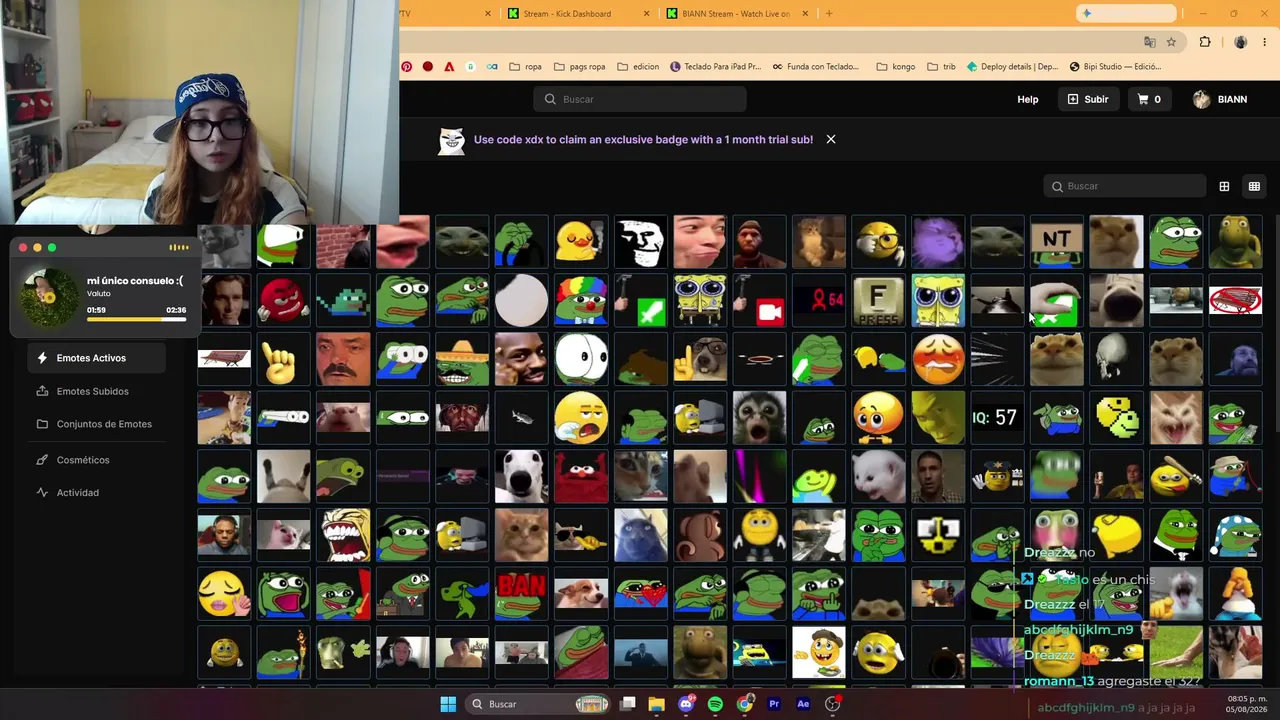Open the Teclado Para iPad bookmark
This screenshot has height=720, width=1280.
pyautogui.click(x=716, y=67)
